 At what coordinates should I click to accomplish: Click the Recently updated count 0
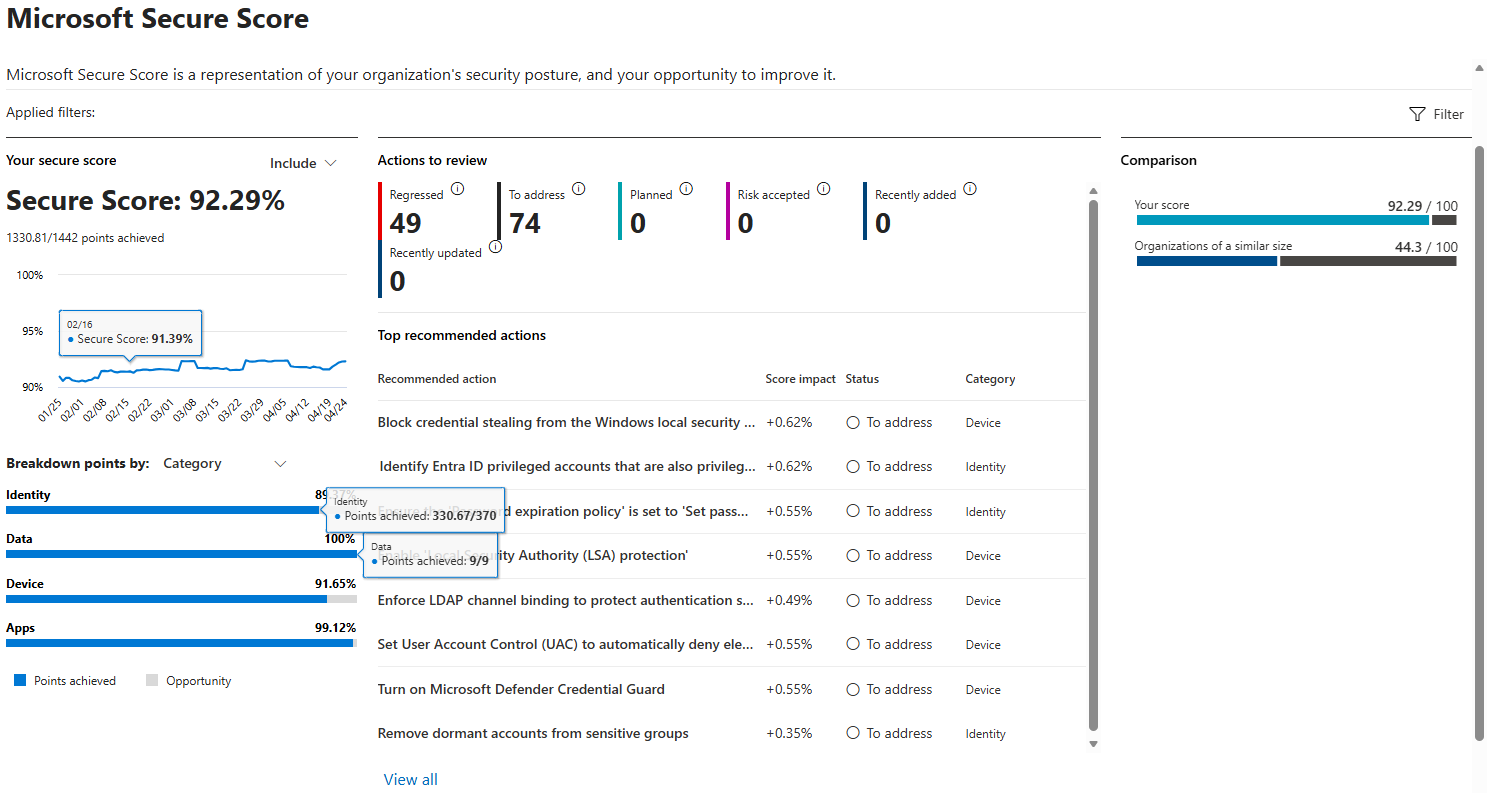[398, 282]
